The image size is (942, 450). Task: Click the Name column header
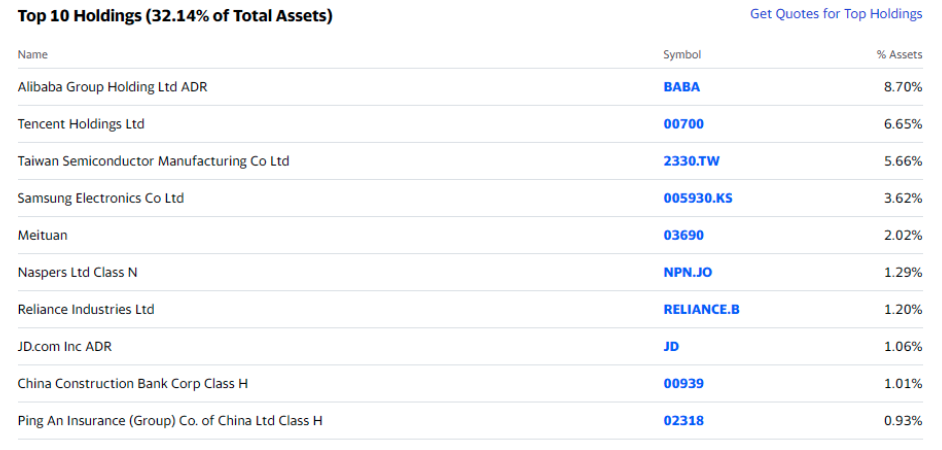click(32, 55)
